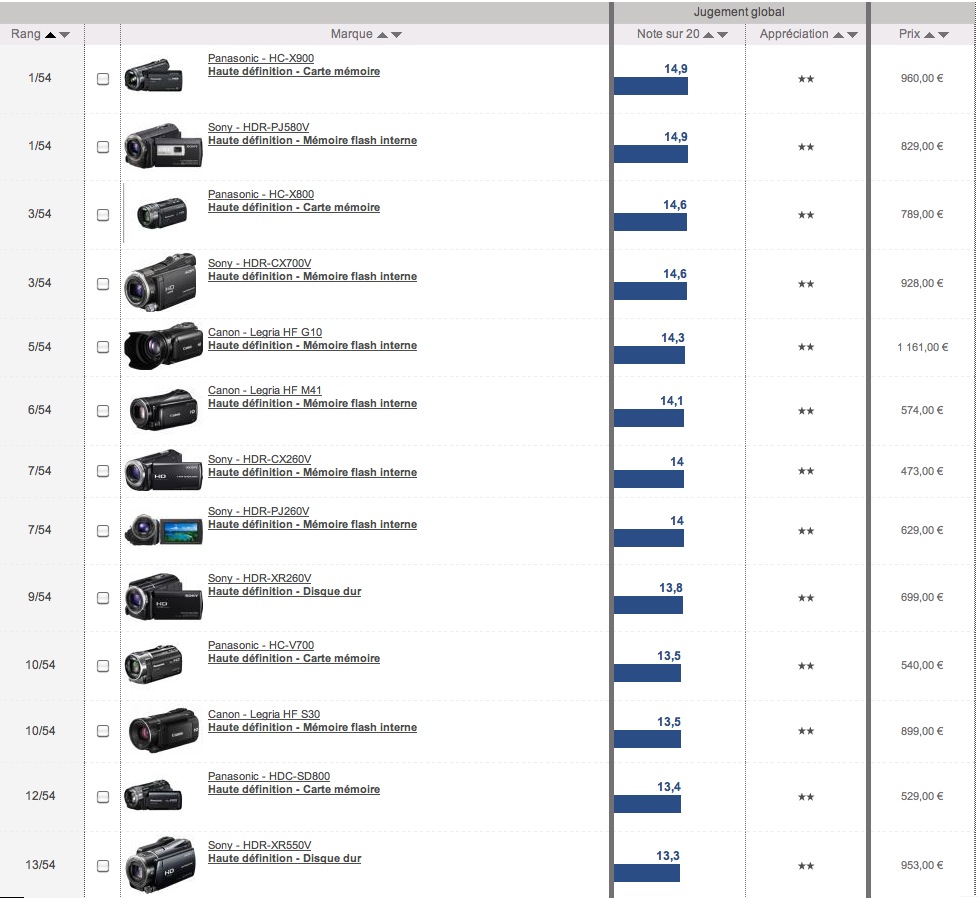Open the Sony - HDR-CX700V link
The height and width of the screenshot is (898, 978).
click(x=259, y=263)
